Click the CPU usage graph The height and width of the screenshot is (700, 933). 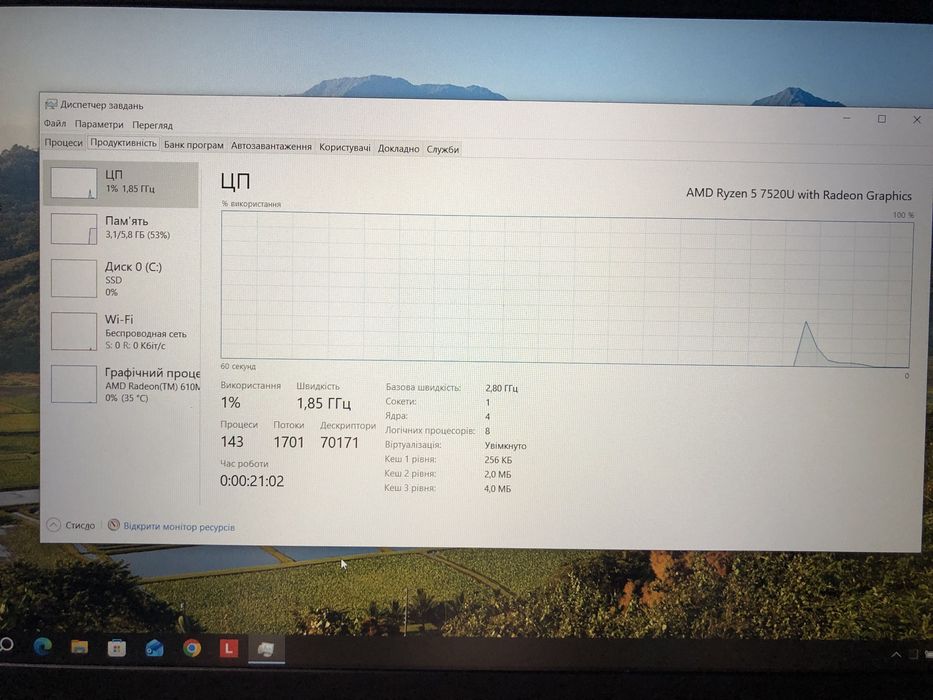click(565, 290)
